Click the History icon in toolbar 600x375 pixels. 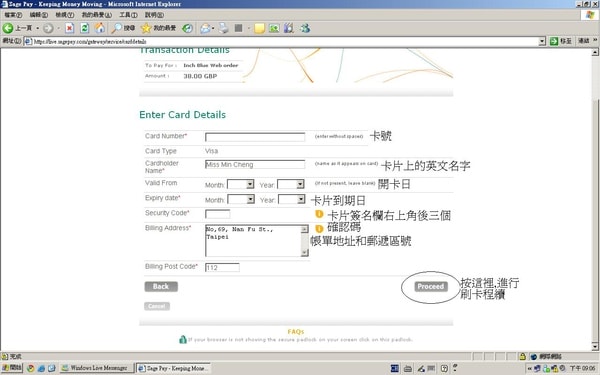[x=188, y=28]
